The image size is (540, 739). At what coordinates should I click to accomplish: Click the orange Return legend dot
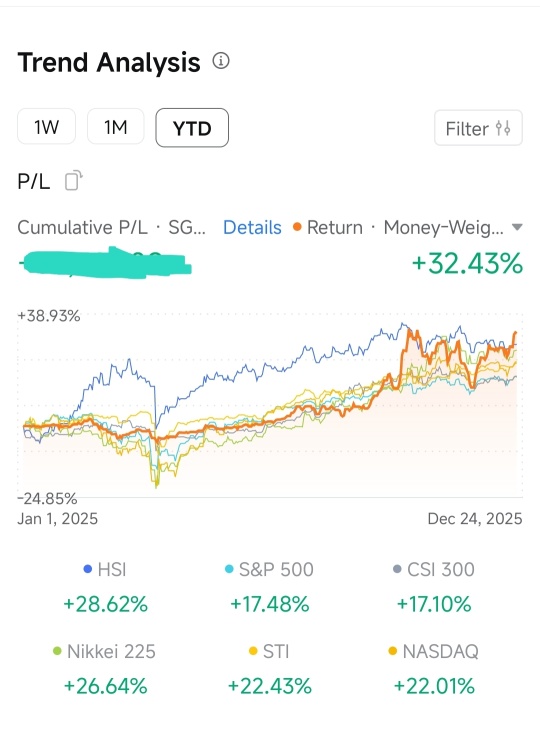297,227
